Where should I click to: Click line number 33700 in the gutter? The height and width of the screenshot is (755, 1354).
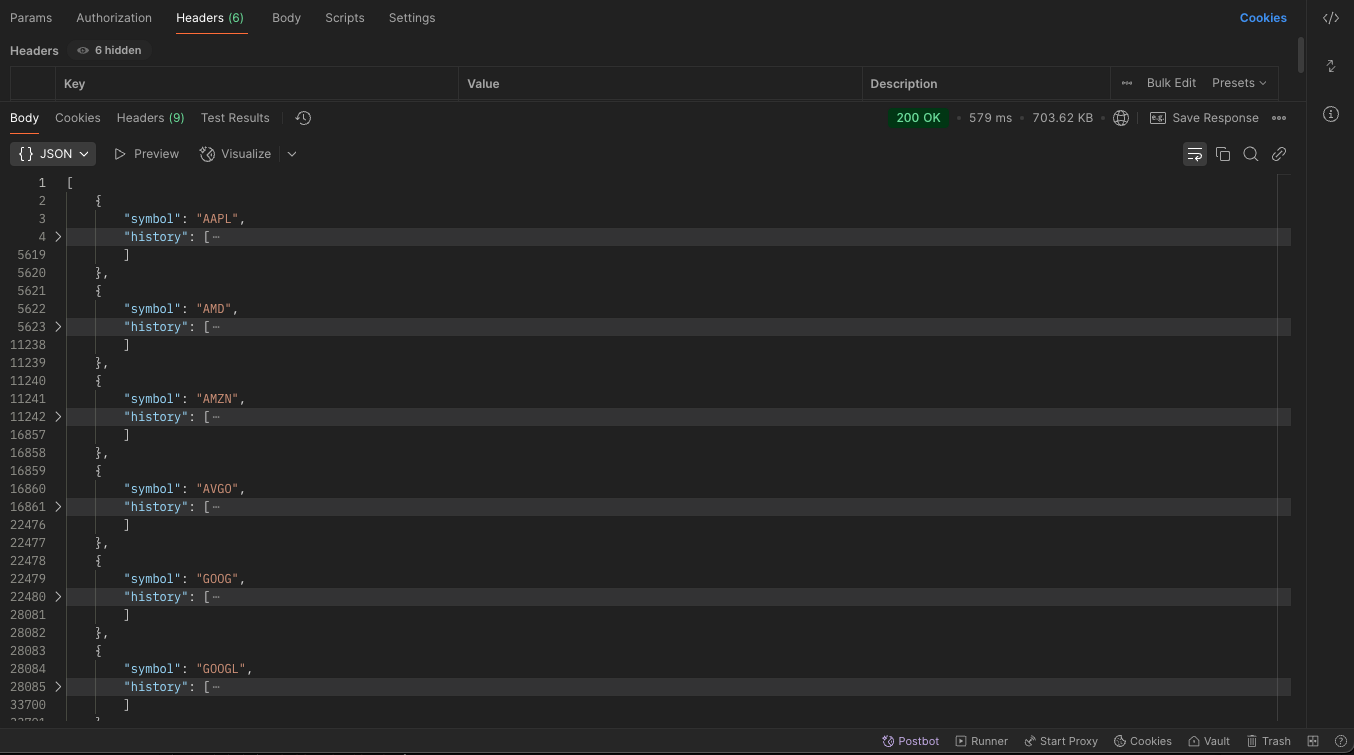coord(28,705)
